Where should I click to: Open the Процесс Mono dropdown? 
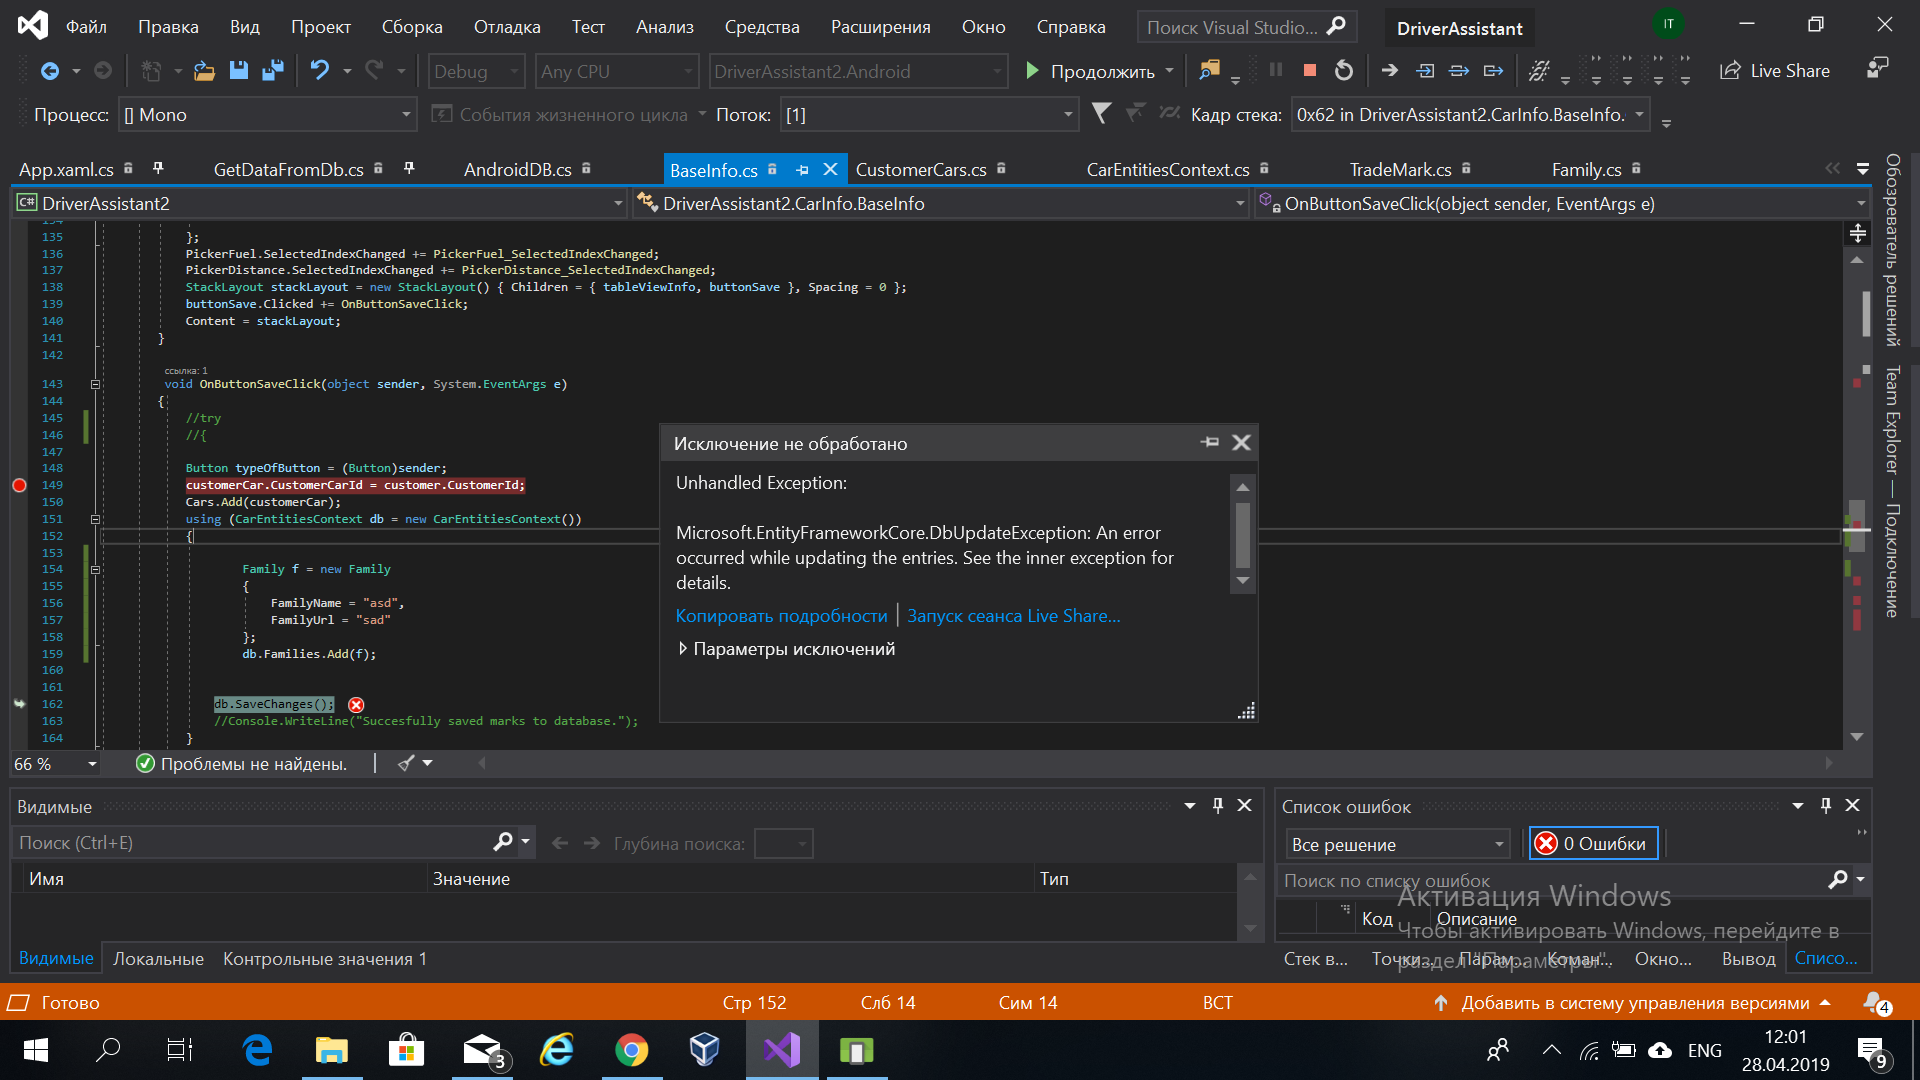[x=267, y=114]
